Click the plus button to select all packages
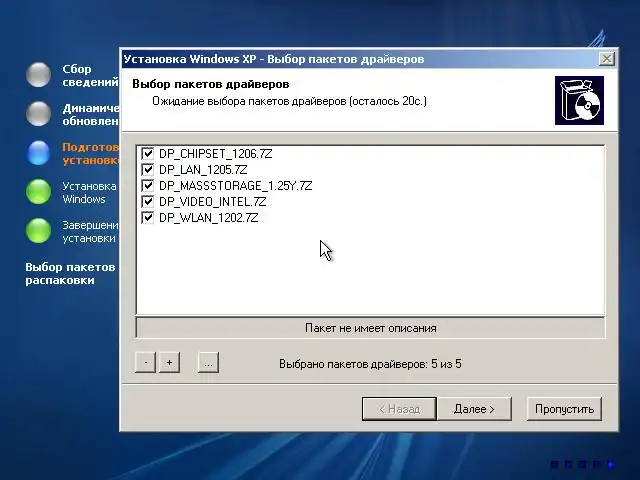This screenshot has width=640, height=480. point(169,362)
